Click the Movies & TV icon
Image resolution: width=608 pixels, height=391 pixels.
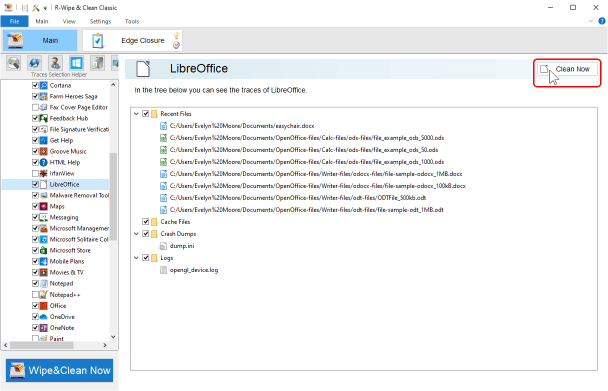point(44,272)
